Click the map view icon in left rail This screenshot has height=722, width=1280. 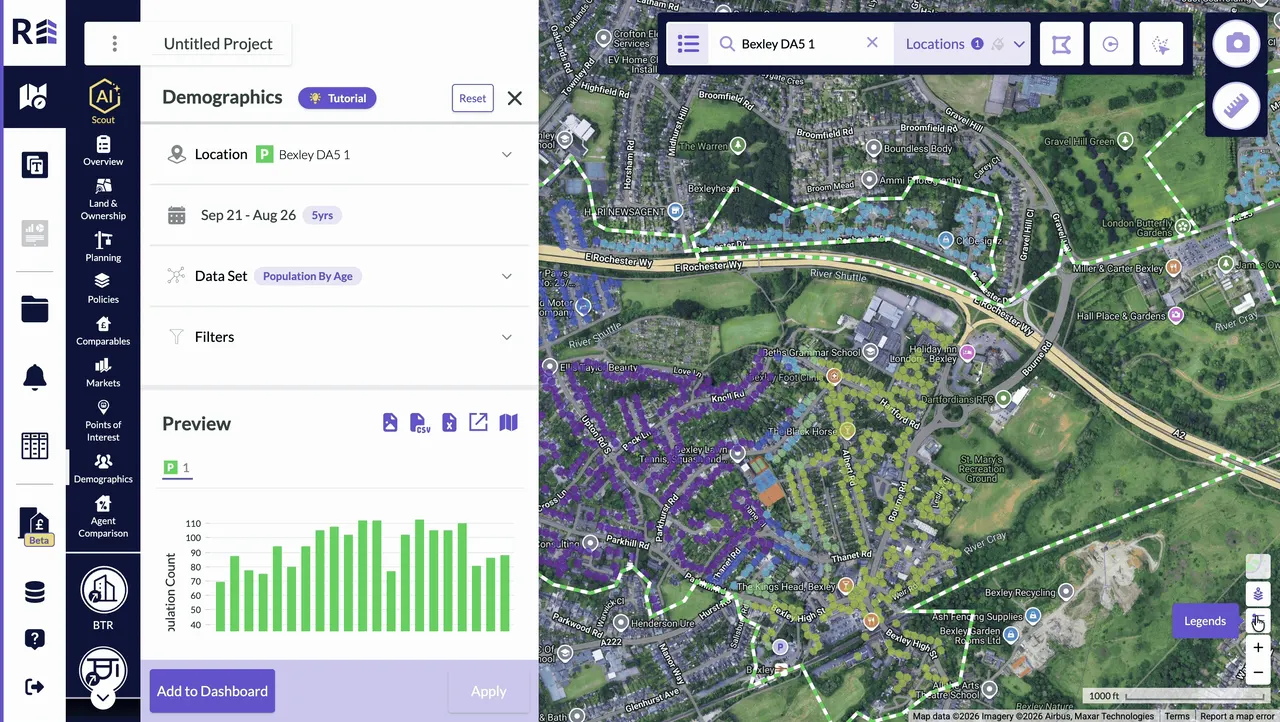point(34,96)
